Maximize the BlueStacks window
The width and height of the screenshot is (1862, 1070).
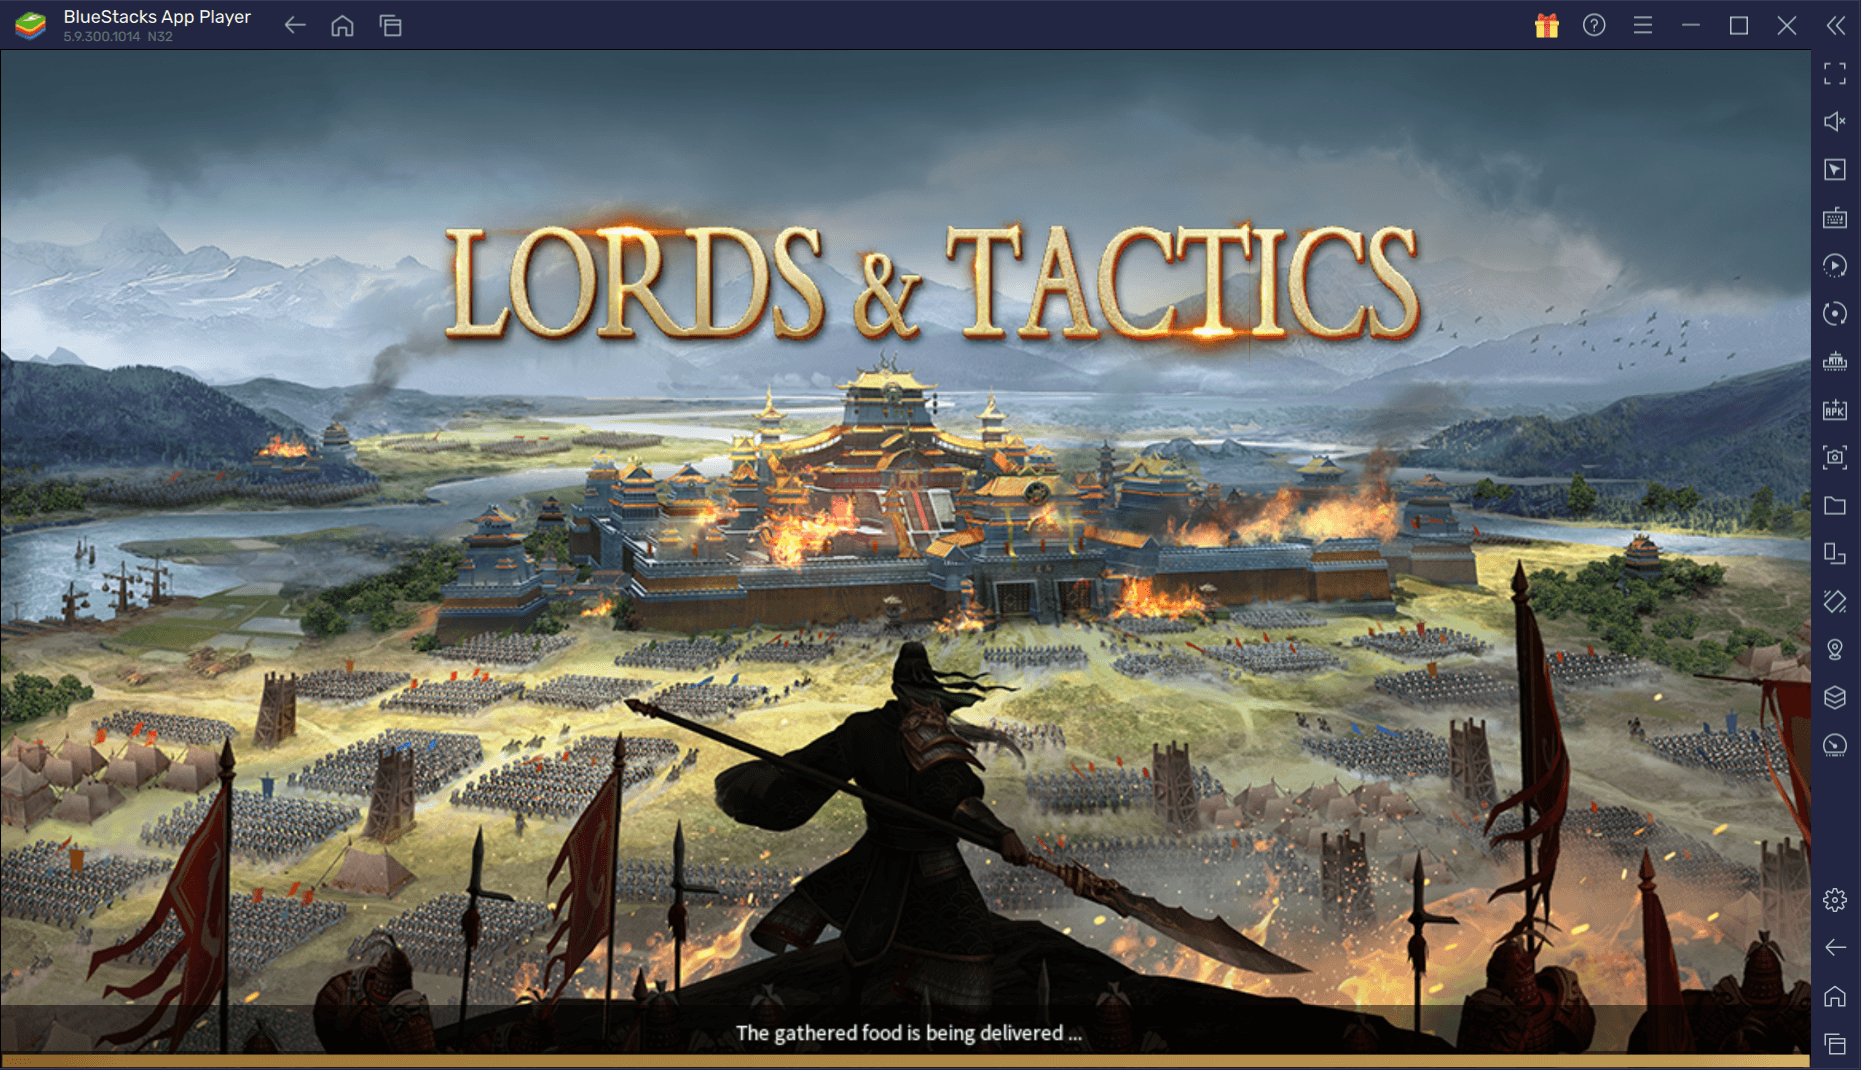coord(1739,25)
